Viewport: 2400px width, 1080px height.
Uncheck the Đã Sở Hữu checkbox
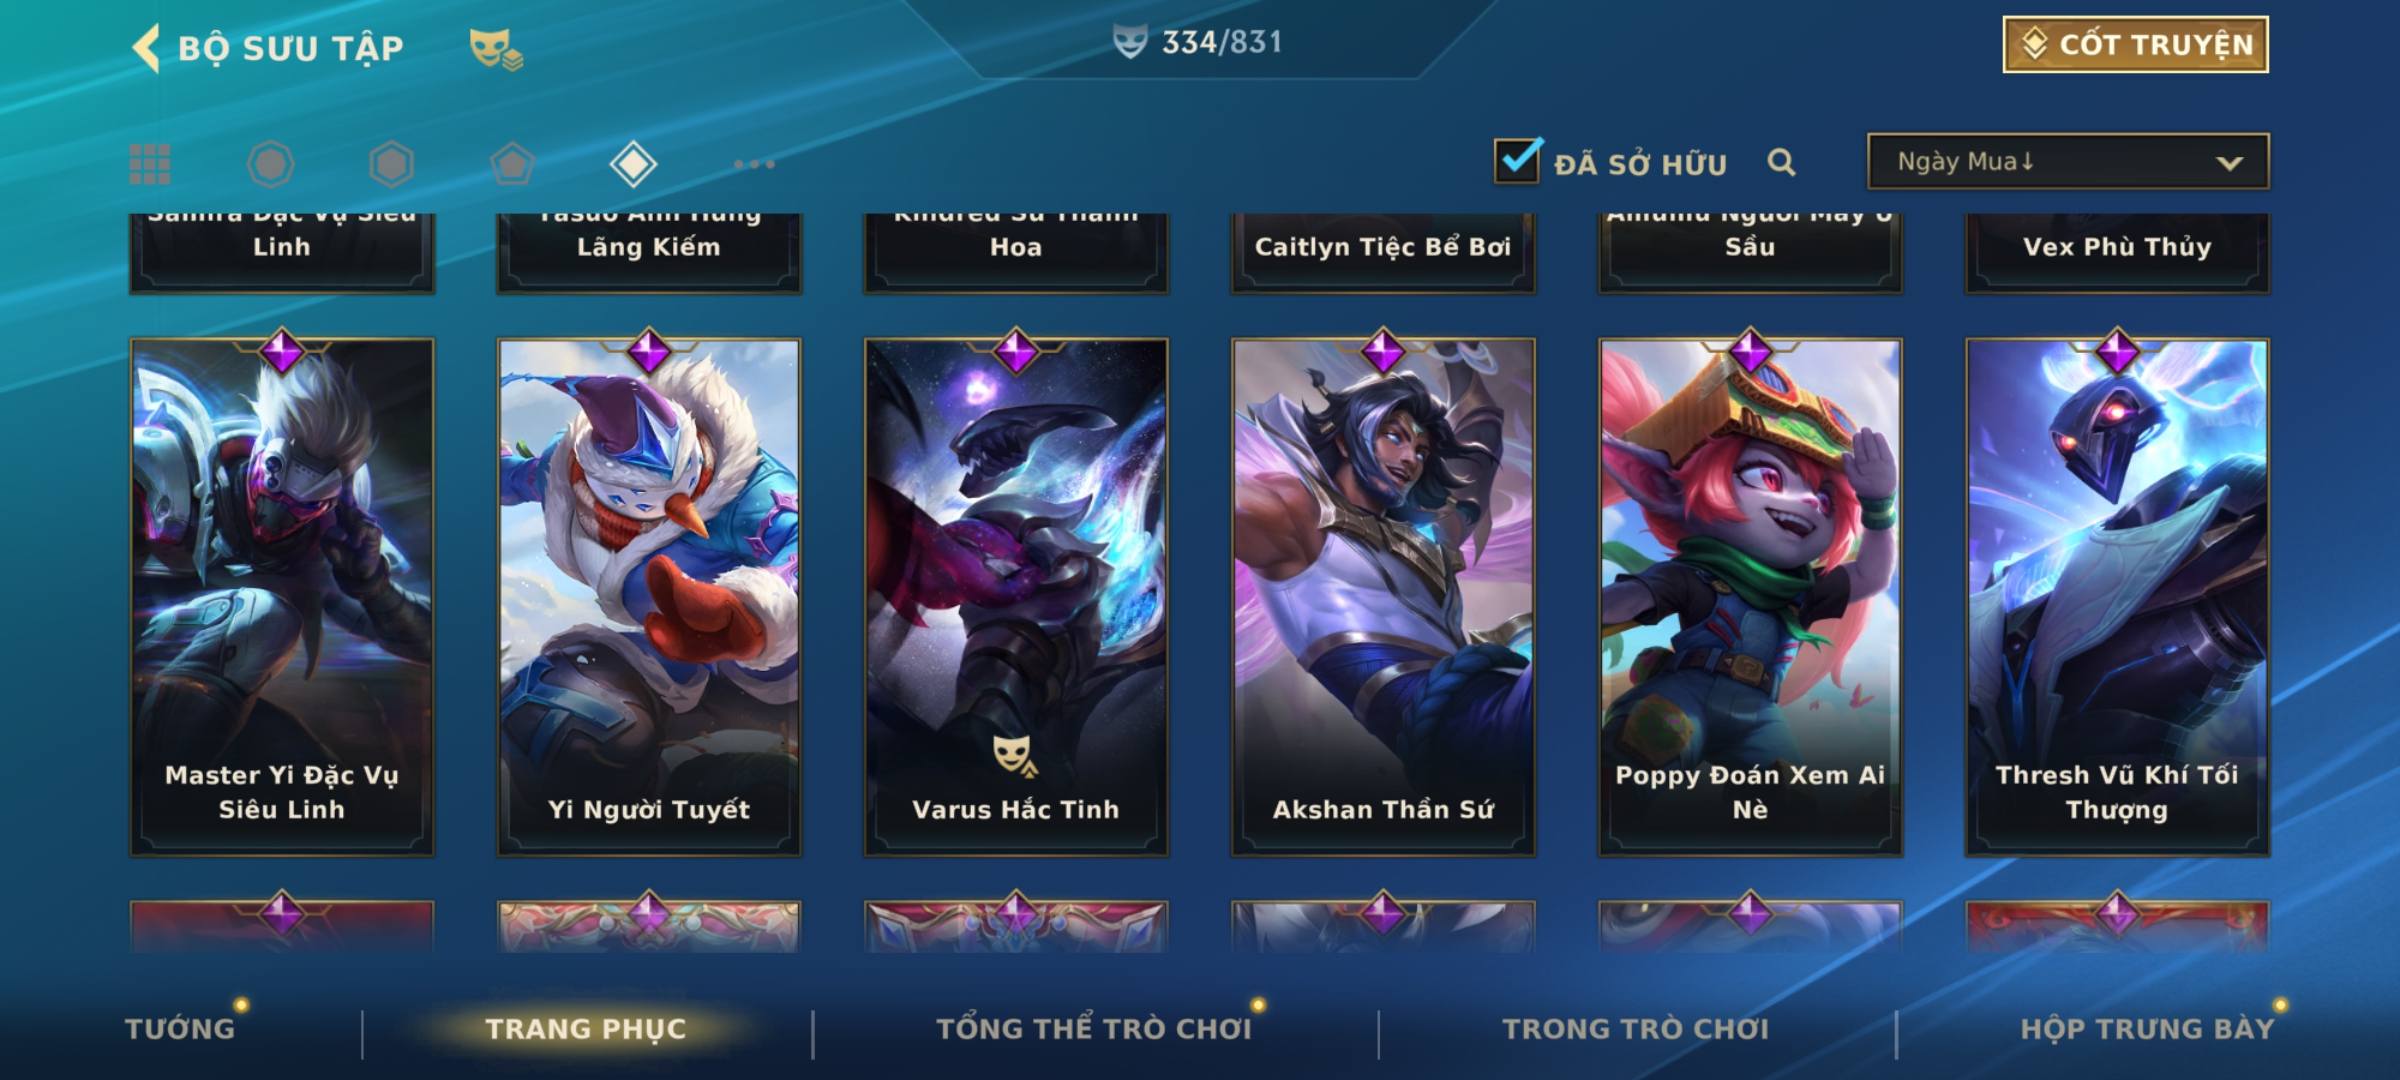tap(1518, 160)
